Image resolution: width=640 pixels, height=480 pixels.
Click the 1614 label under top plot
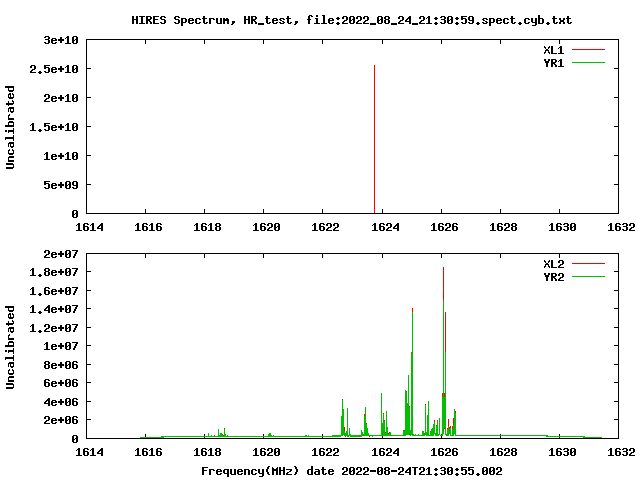point(89,227)
